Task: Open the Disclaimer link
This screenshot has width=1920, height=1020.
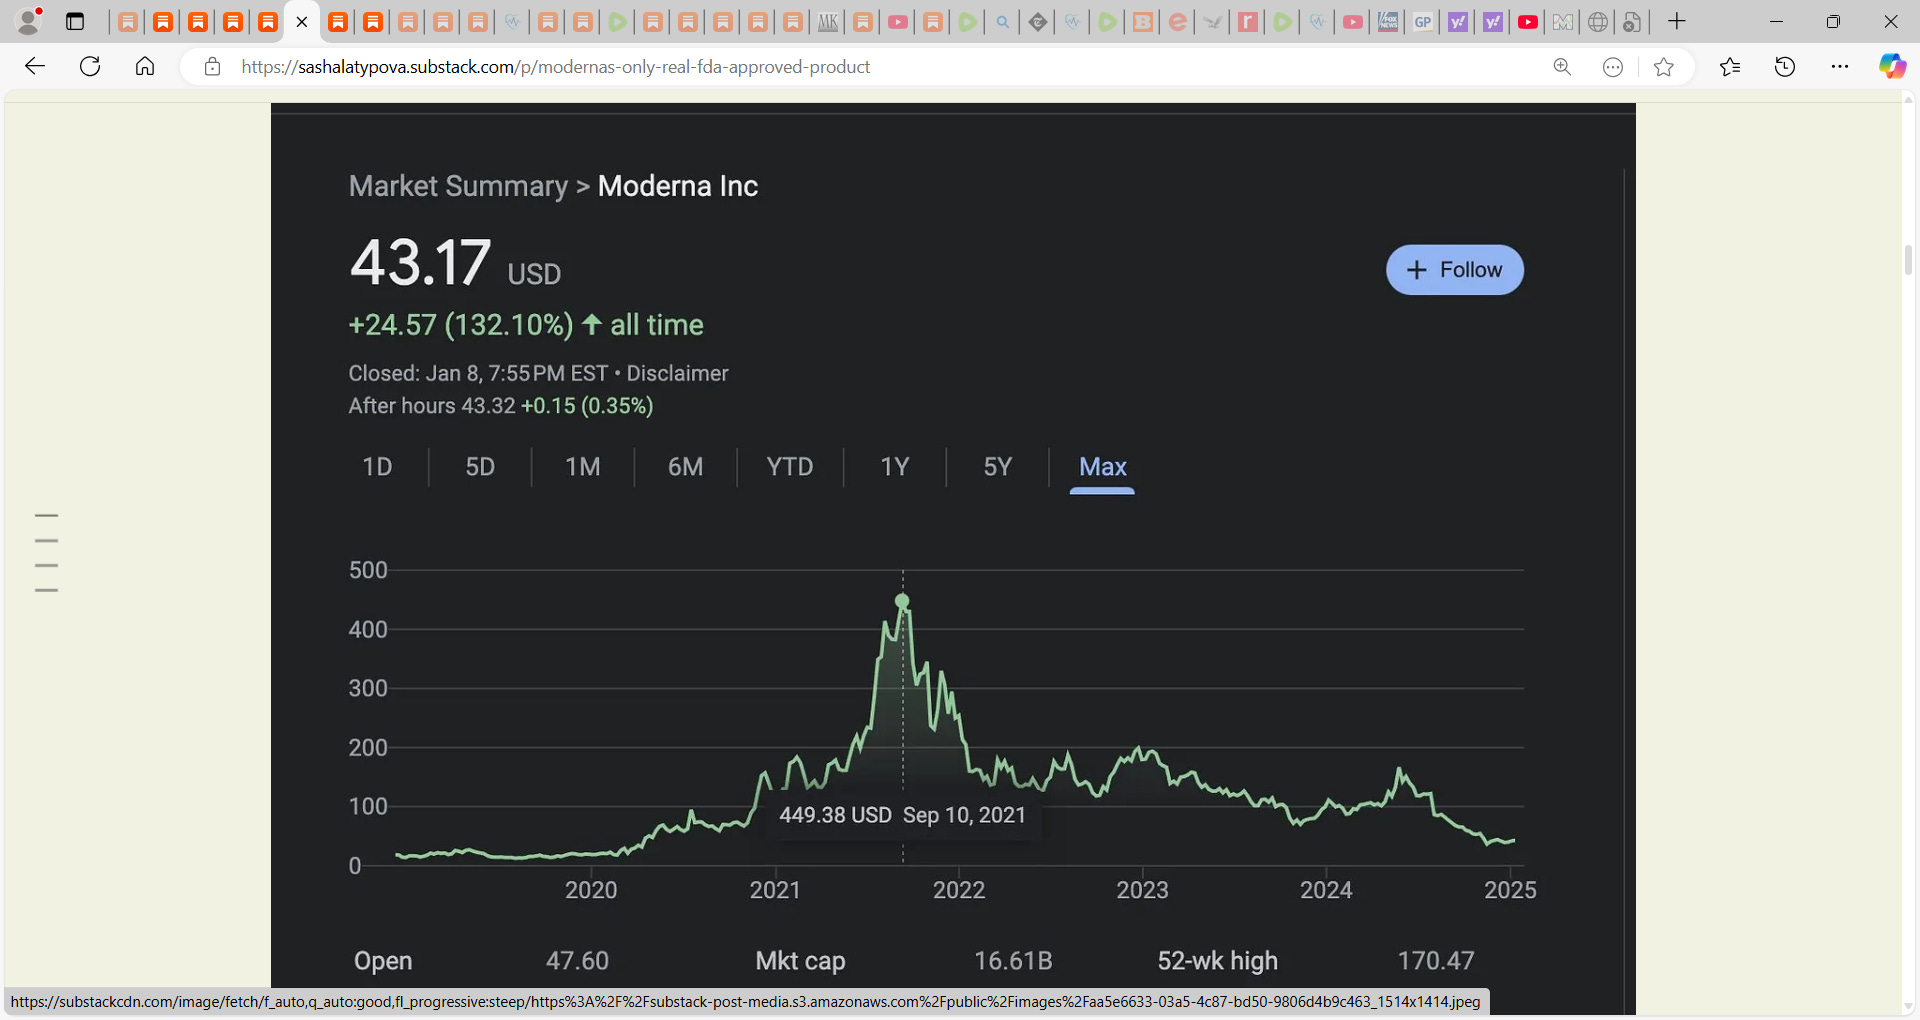Action: pos(677,373)
